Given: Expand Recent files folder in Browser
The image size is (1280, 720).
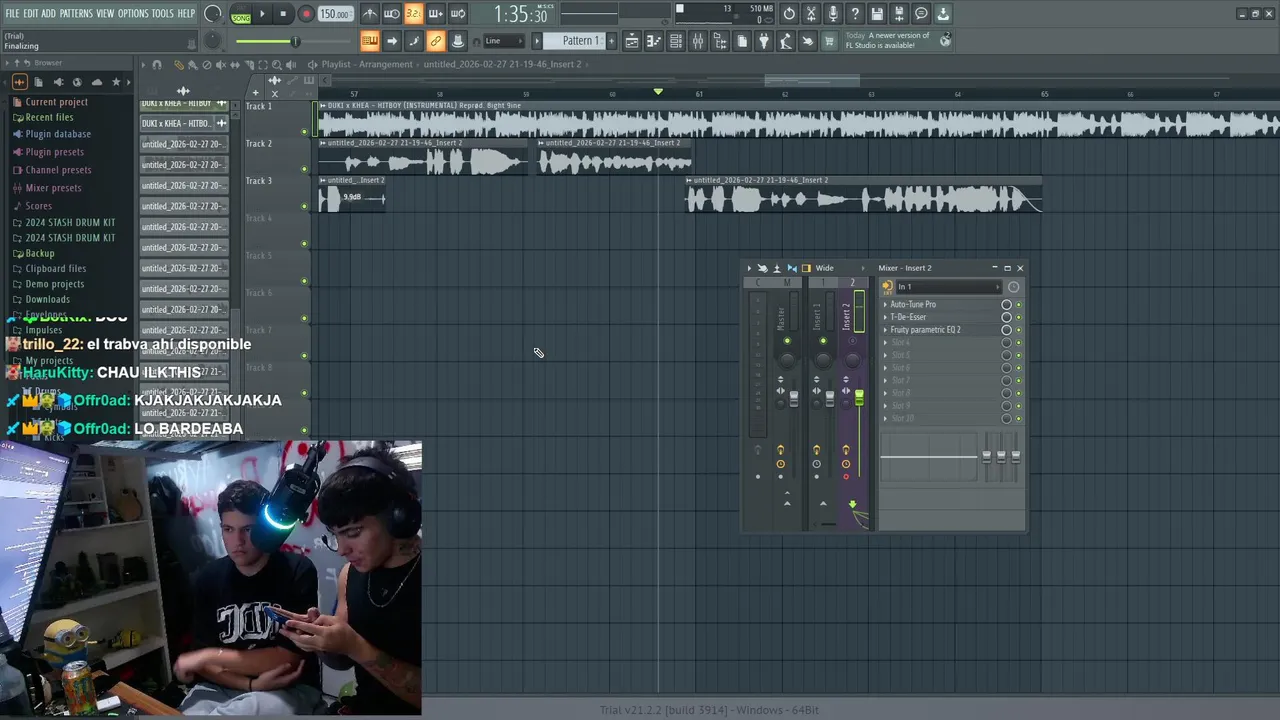Looking at the screenshot, I should [x=49, y=117].
